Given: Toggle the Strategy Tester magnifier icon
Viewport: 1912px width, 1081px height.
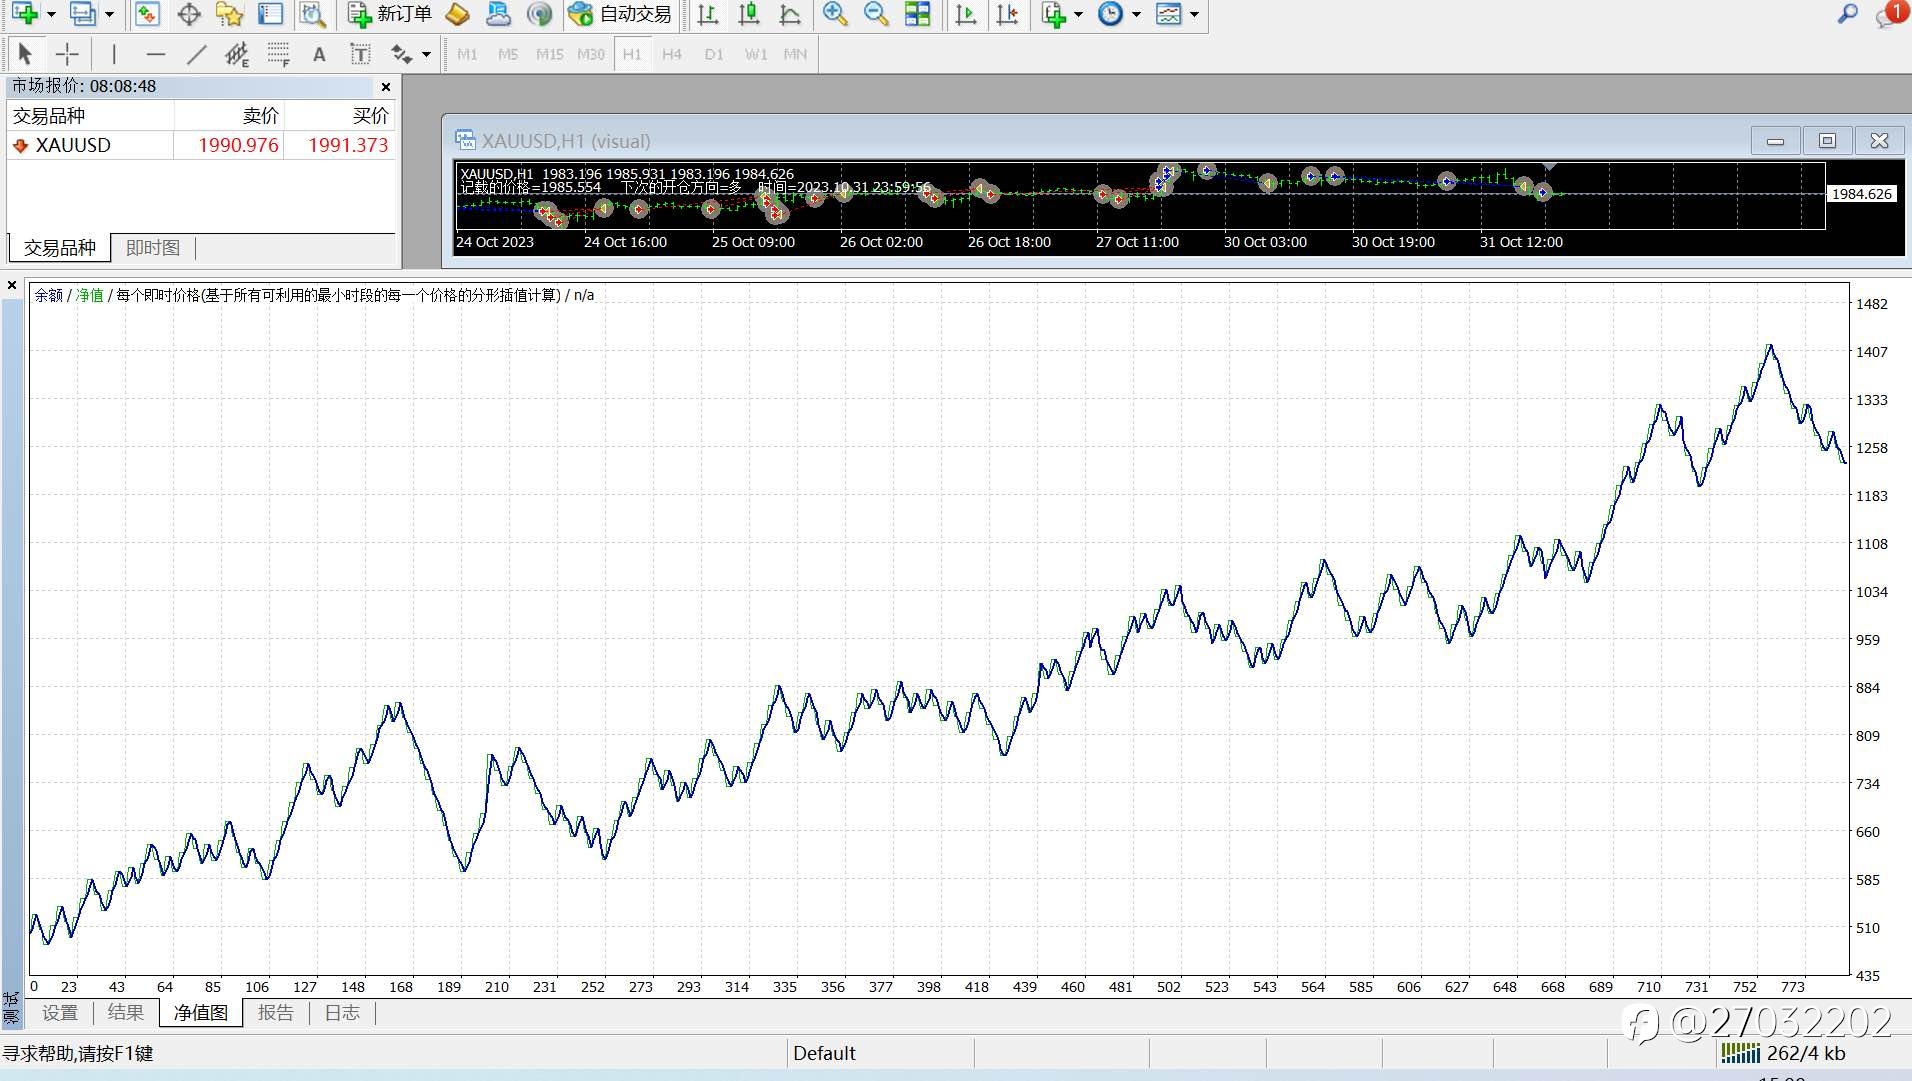Looking at the screenshot, I should tap(313, 14).
